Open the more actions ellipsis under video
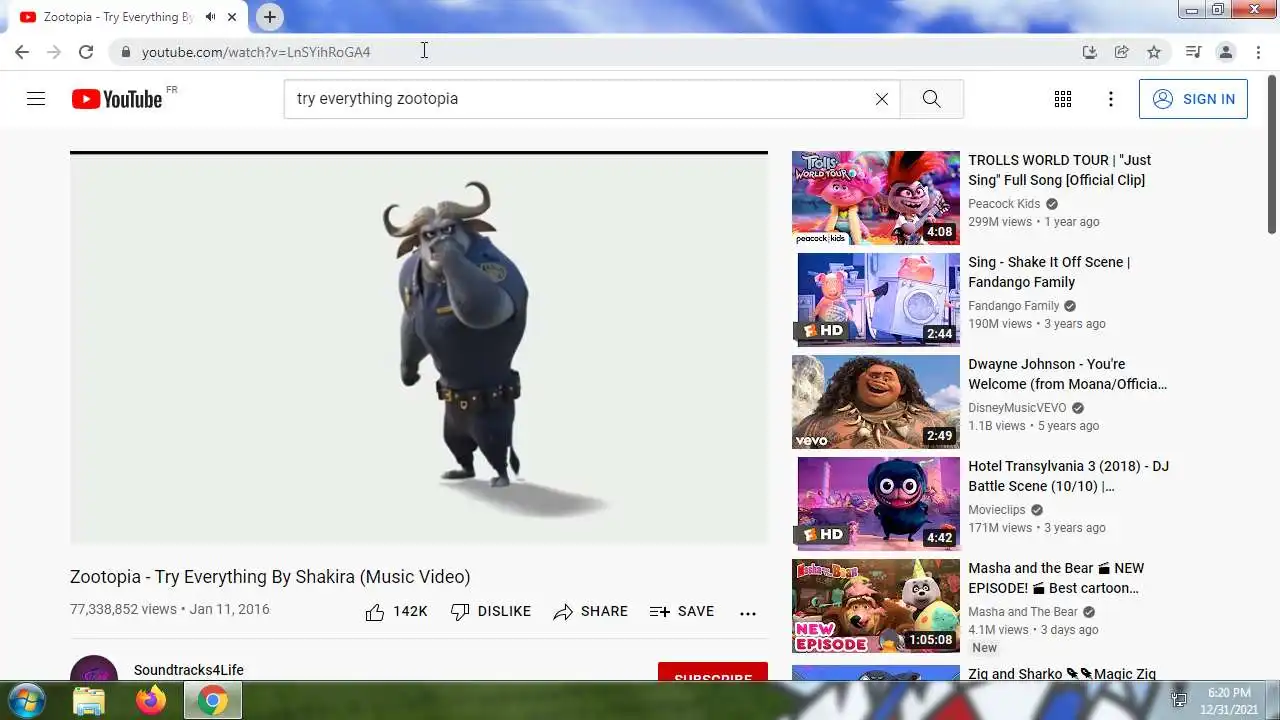 pos(748,613)
